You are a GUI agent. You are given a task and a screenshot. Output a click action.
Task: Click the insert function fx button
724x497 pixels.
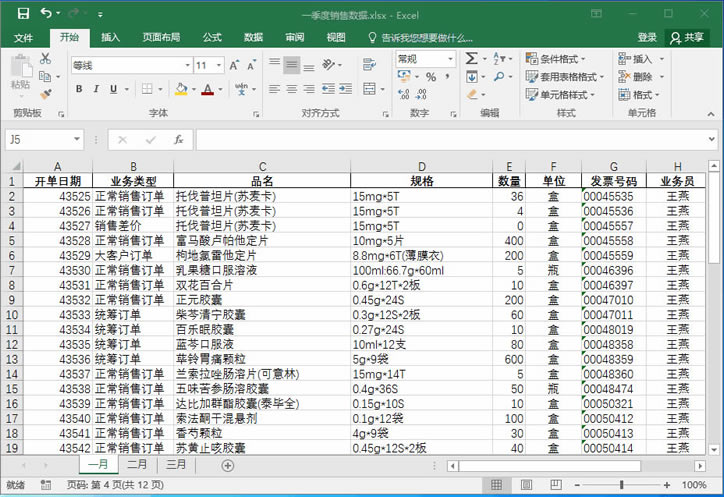click(178, 140)
